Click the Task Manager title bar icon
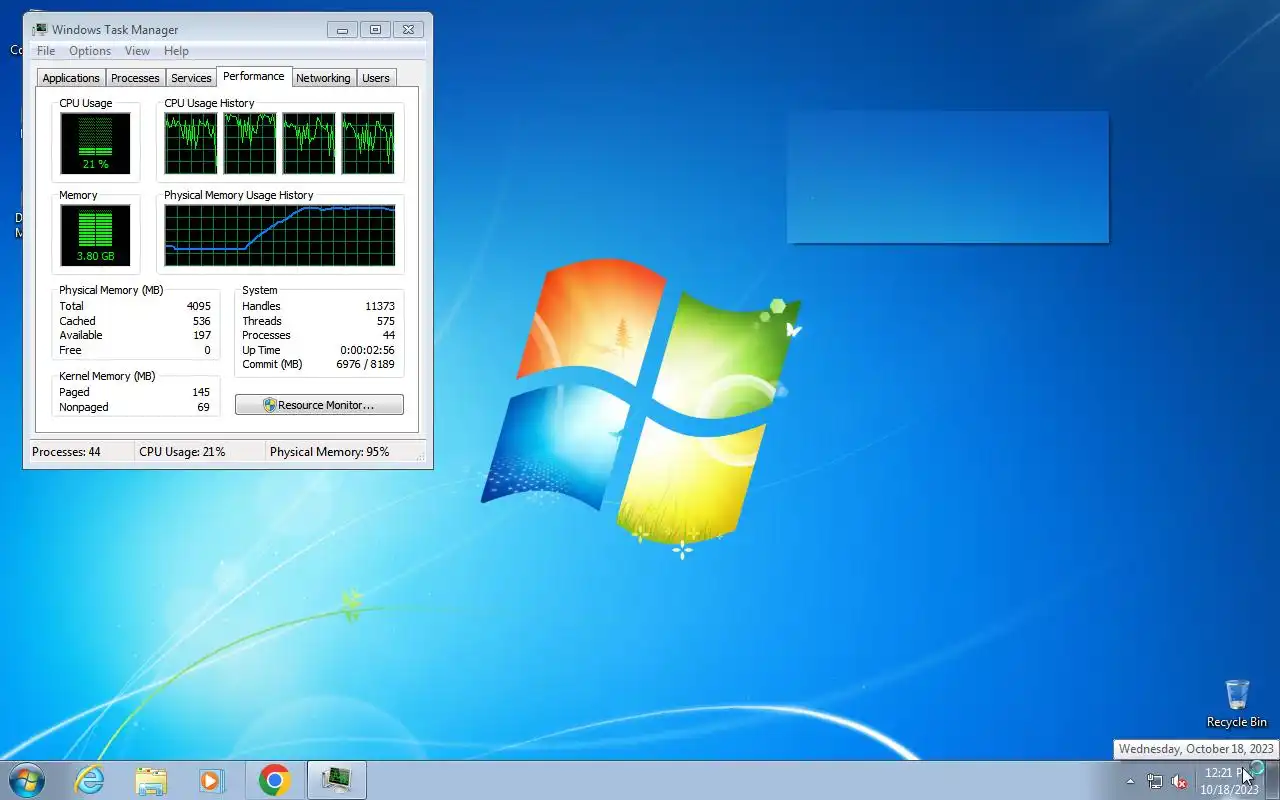 click(x=40, y=29)
